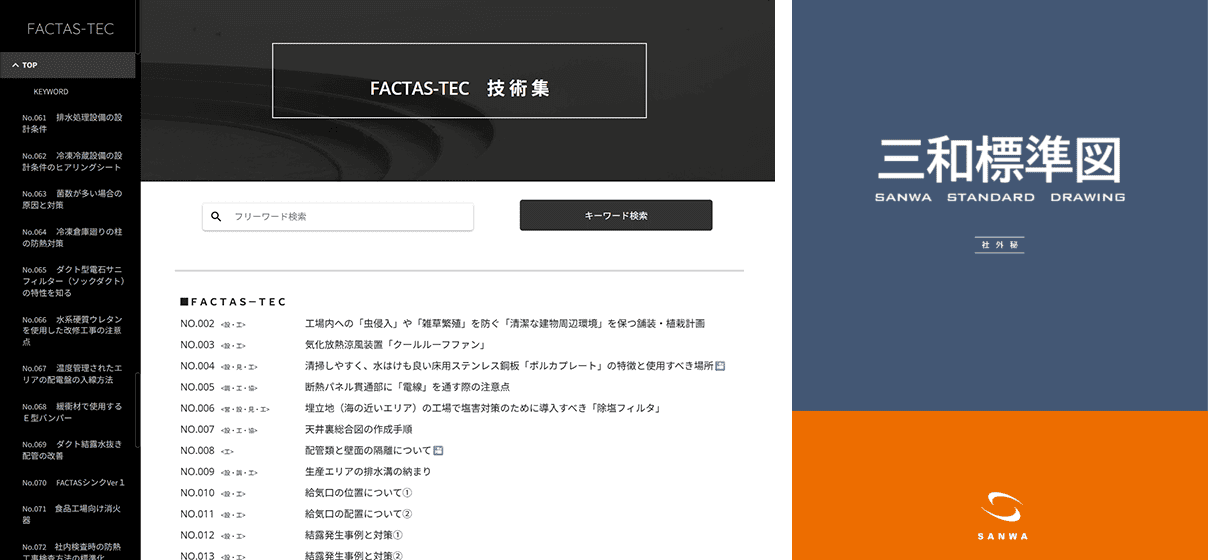This screenshot has width=1208, height=560.
Task: Open sidebar item No.065 ダクト型電石サニフィルター
Action: click(x=72, y=281)
